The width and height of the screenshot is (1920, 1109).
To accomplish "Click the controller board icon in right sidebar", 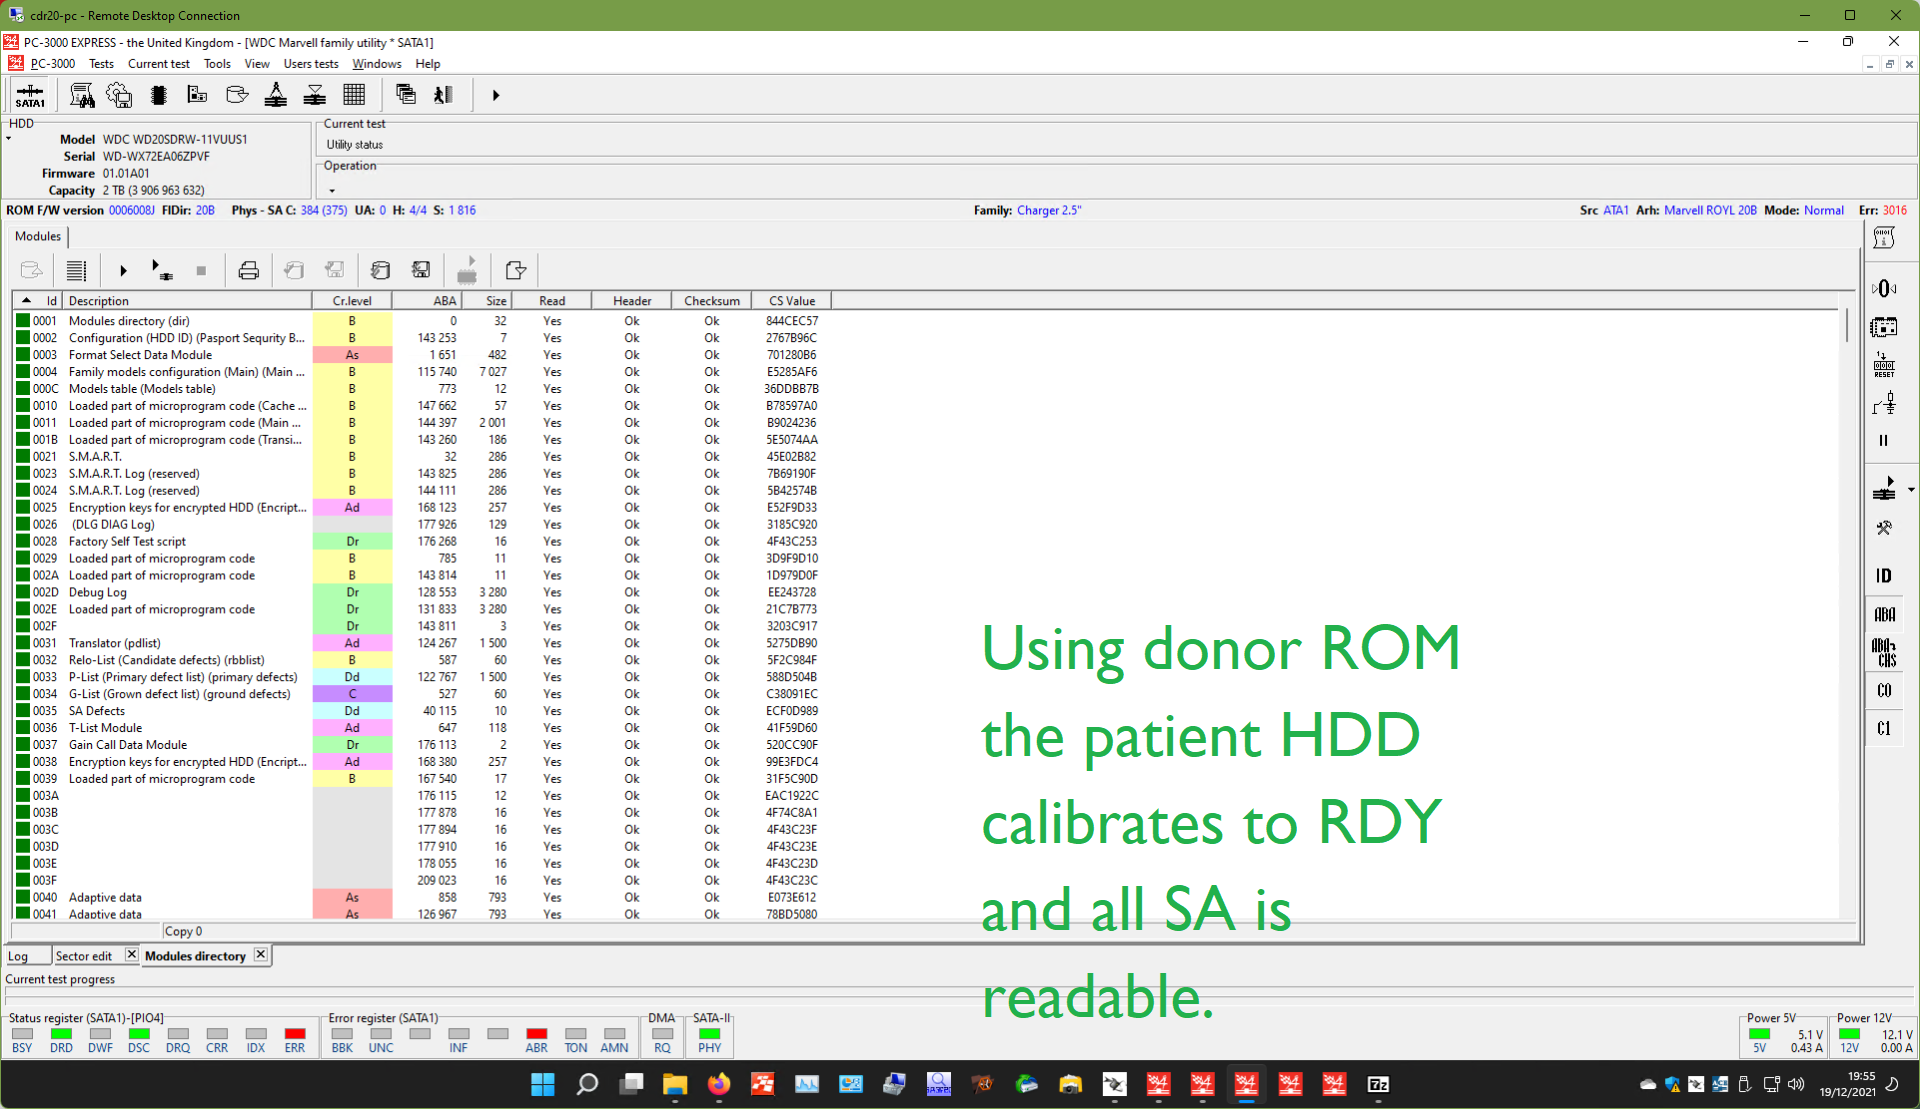I will [1884, 327].
